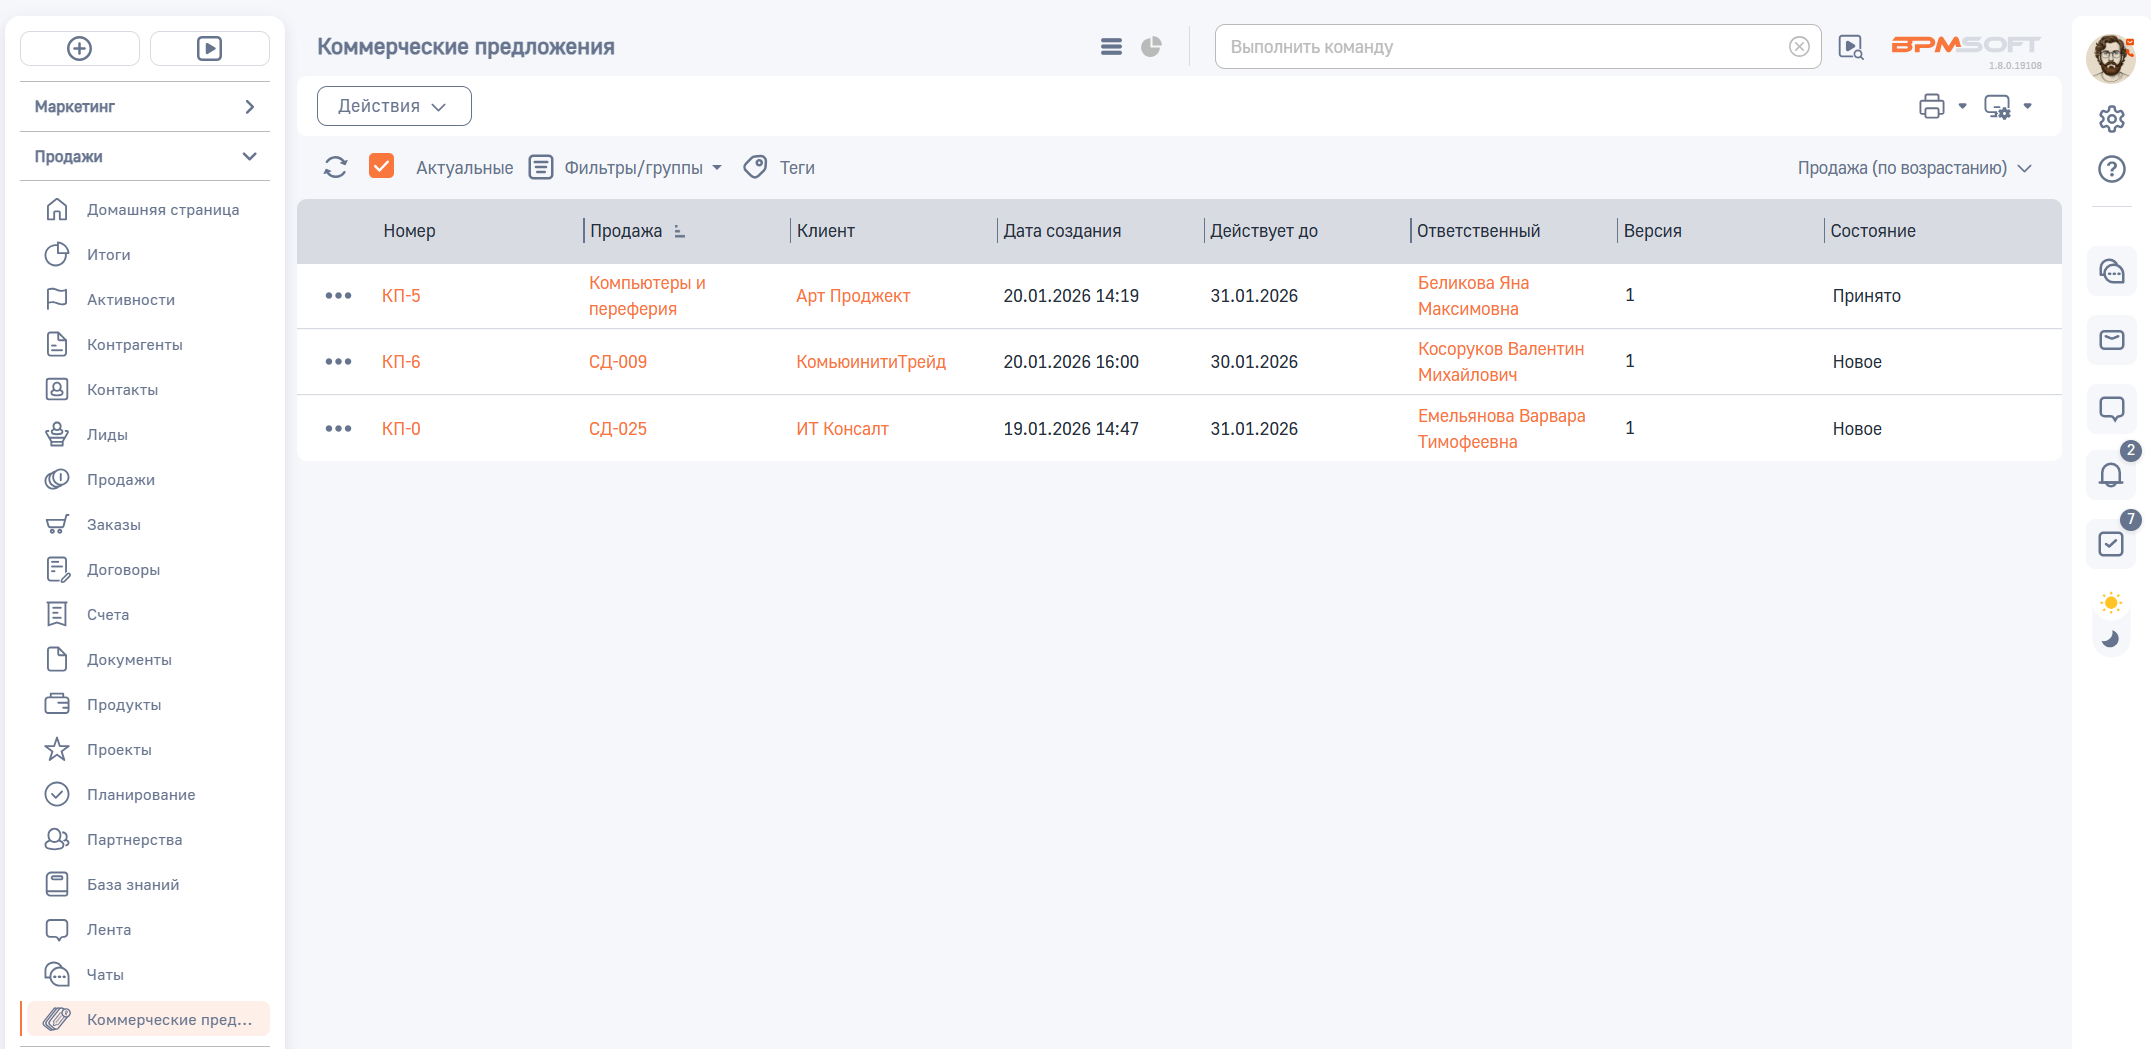Click the refresh list icon

pos(335,167)
